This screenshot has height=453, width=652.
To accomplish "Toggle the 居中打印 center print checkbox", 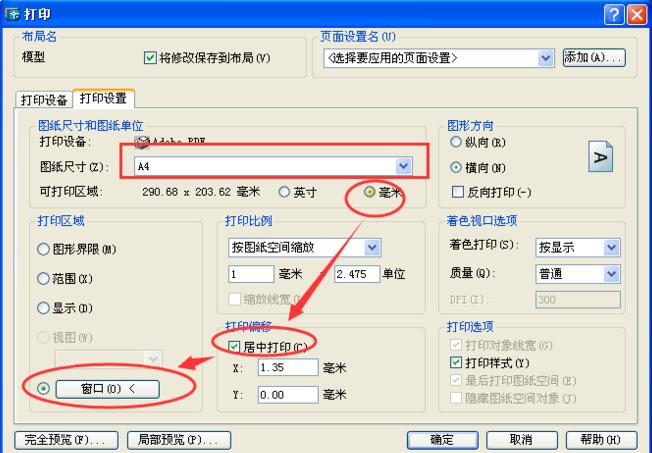I will pos(234,346).
